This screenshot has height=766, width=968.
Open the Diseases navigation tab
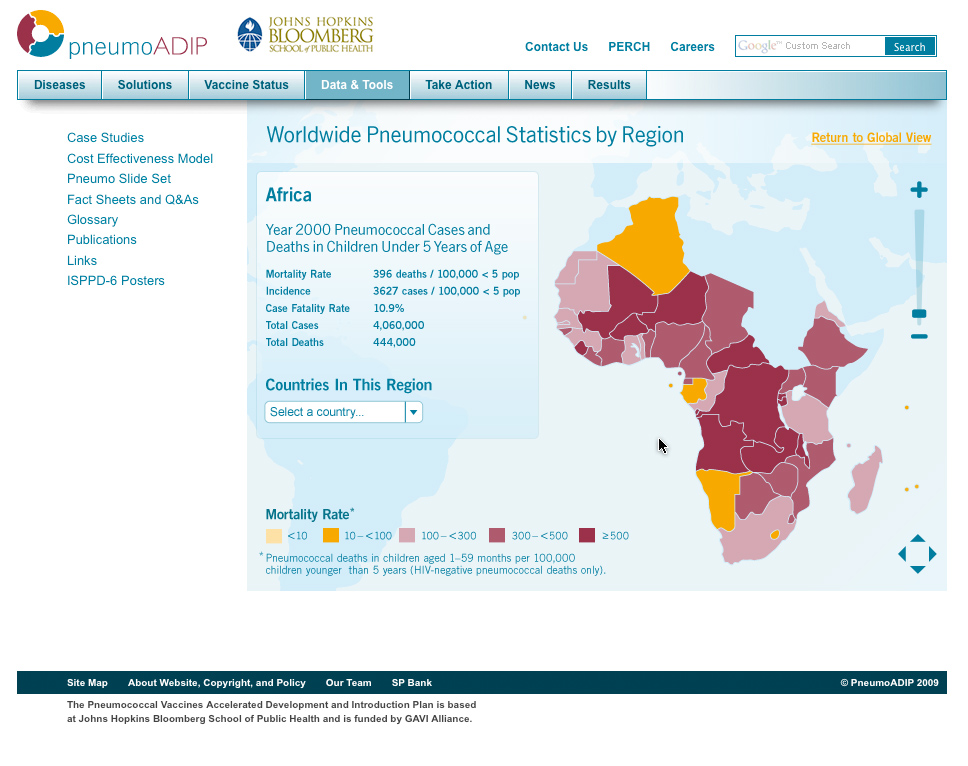coord(60,85)
